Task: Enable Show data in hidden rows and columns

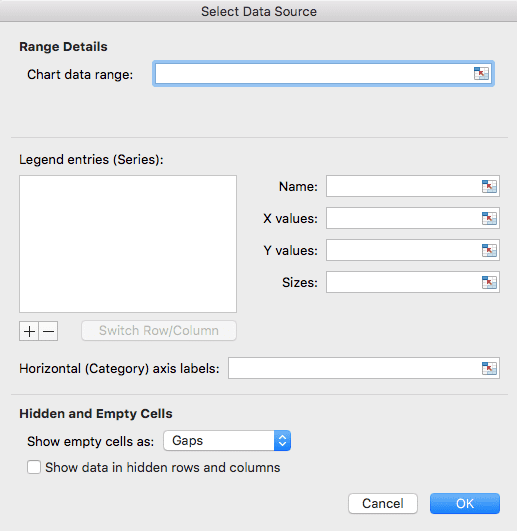Action: (34, 467)
